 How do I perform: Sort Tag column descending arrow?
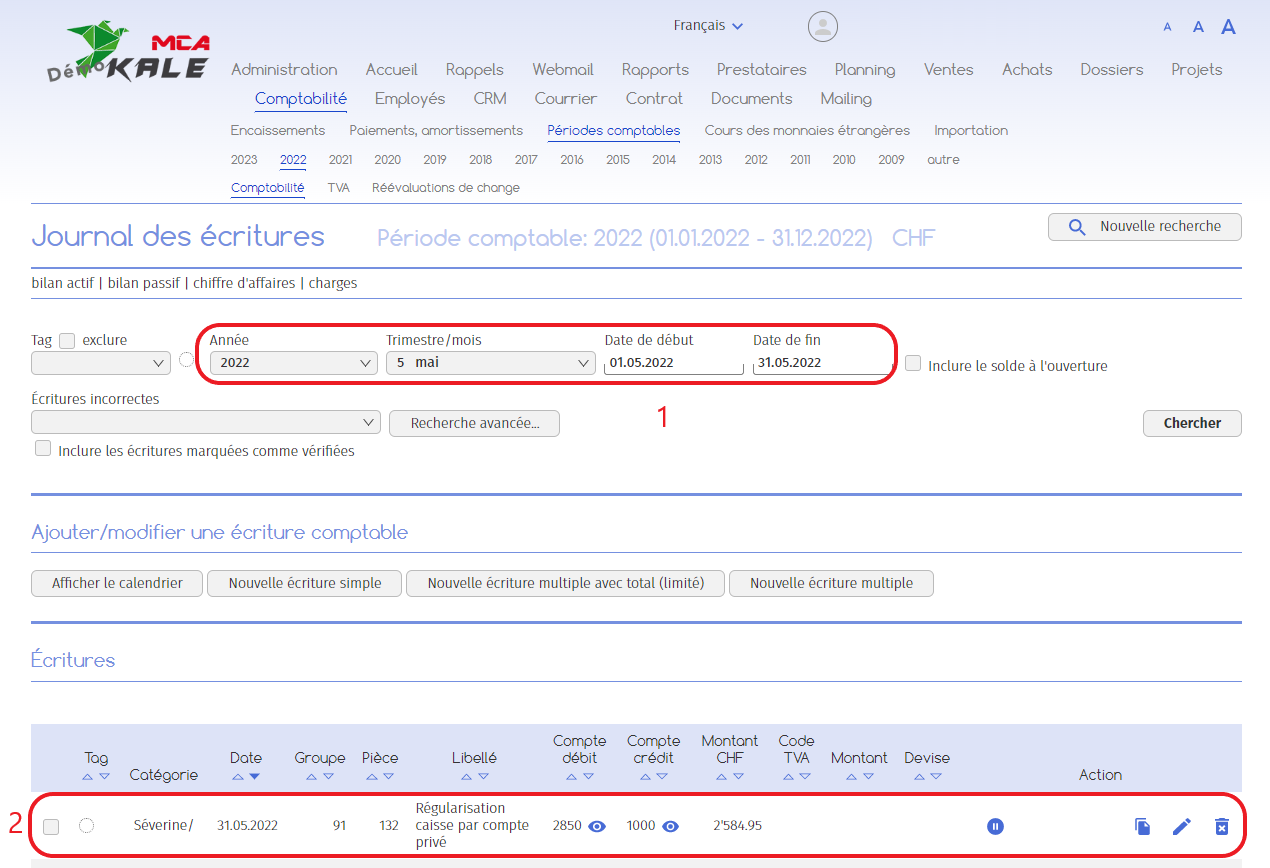tap(105, 776)
